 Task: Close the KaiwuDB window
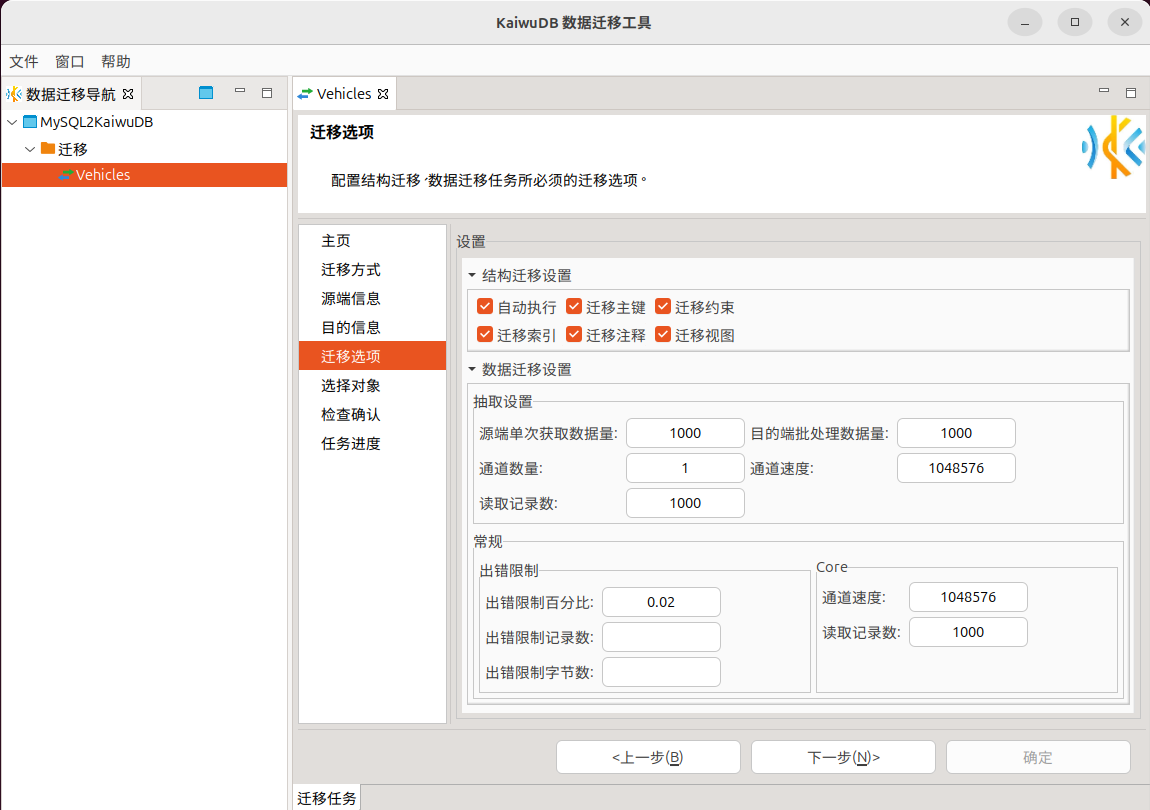click(1124, 22)
